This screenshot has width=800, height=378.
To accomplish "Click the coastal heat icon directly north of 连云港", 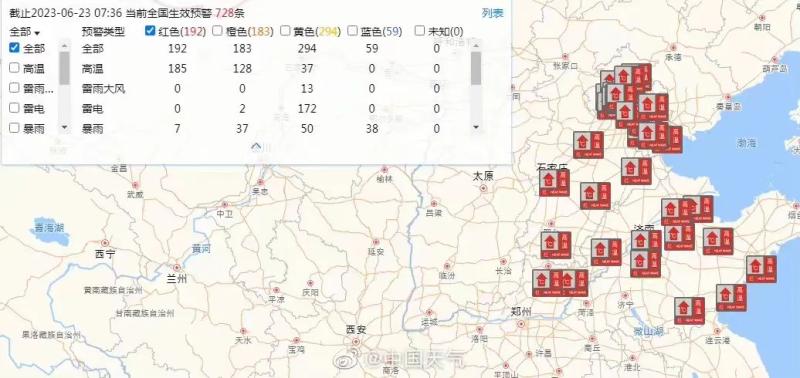I will point(731,297).
